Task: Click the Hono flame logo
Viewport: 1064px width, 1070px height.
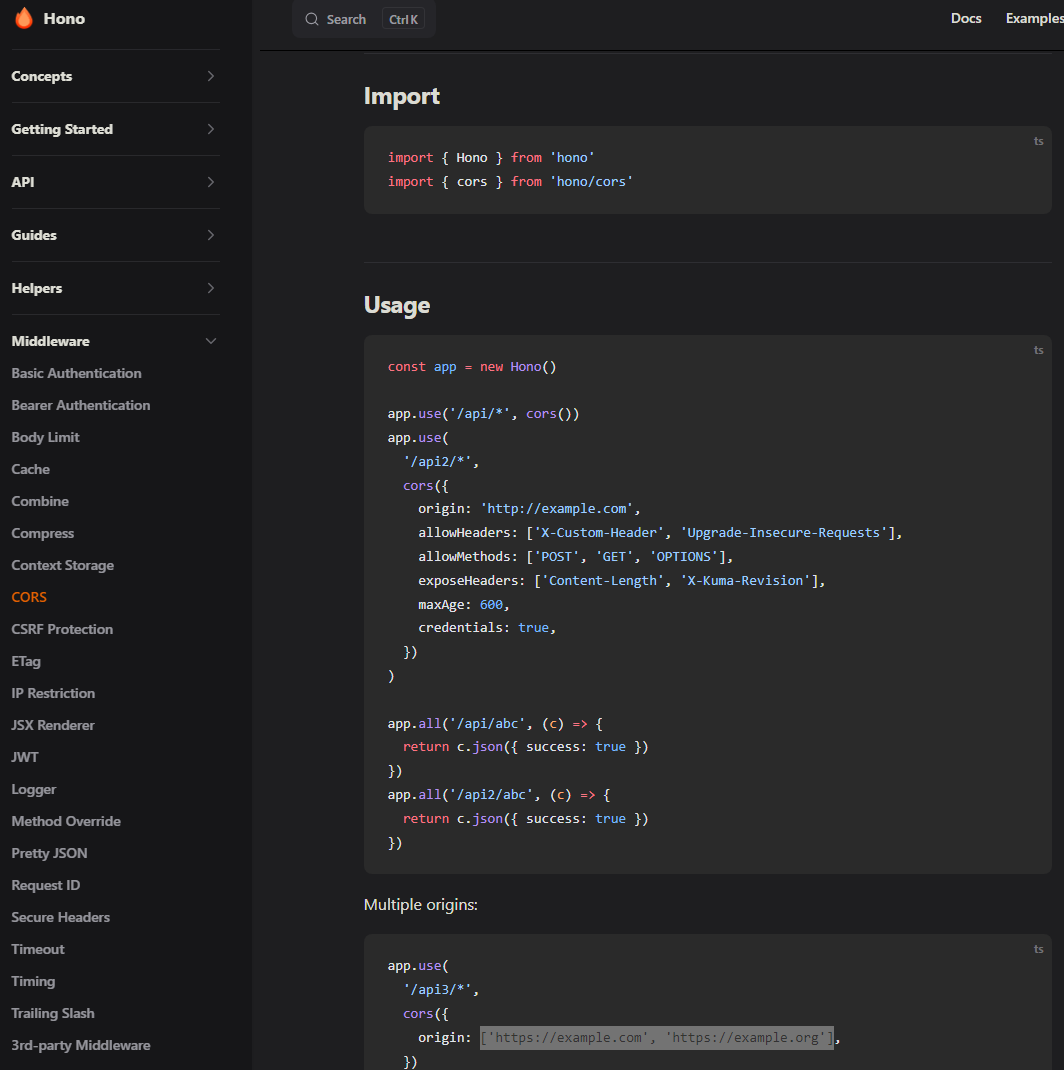Action: pyautogui.click(x=24, y=17)
